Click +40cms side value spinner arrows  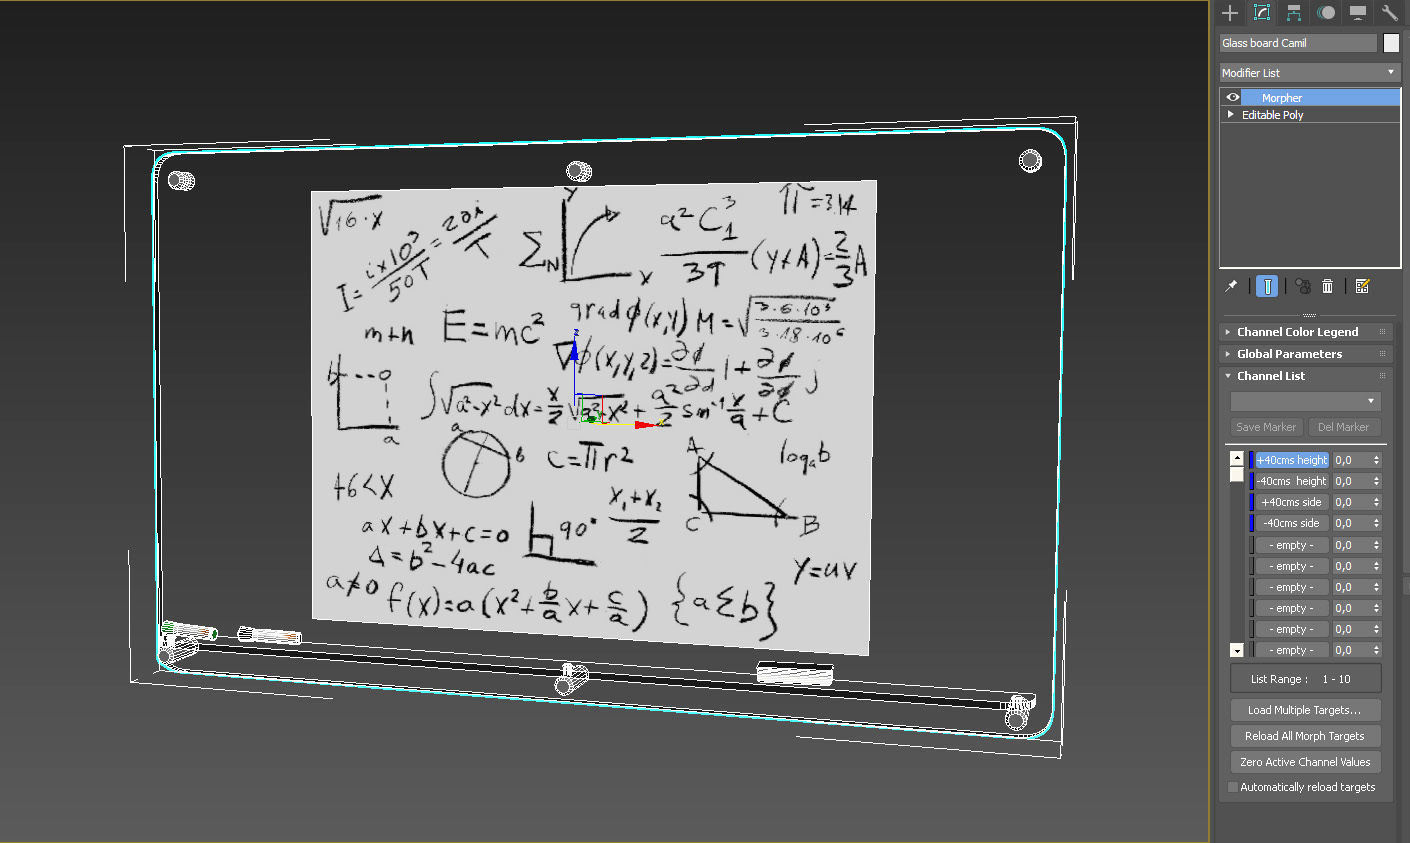(1377, 502)
